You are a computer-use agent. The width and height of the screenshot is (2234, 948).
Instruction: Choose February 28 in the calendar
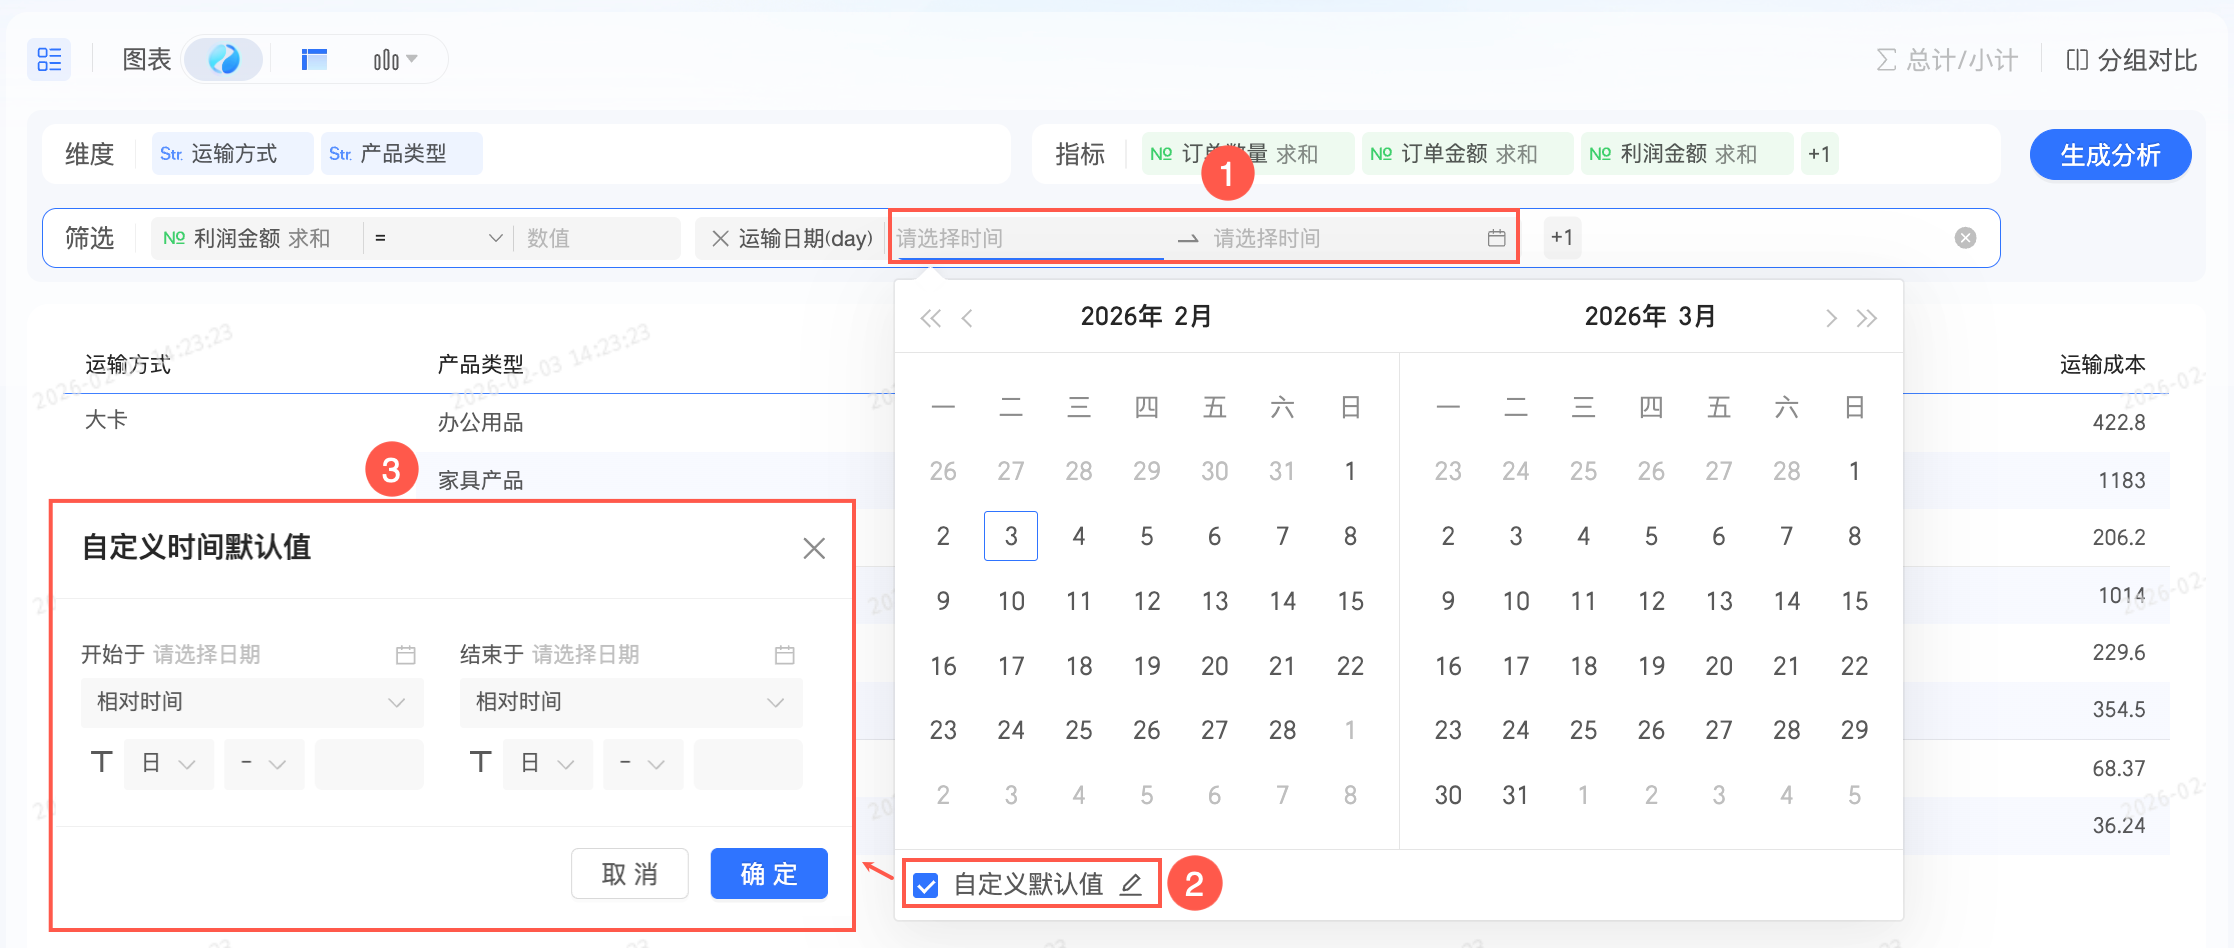pyautogui.click(x=1282, y=730)
